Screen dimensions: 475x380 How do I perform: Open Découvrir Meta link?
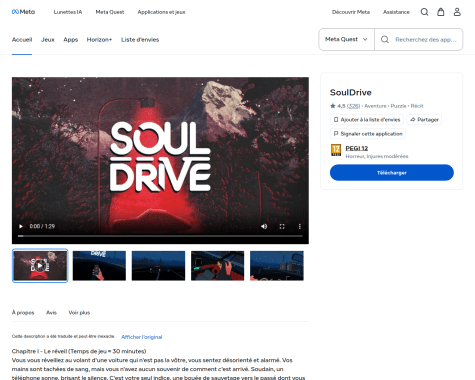tap(351, 12)
